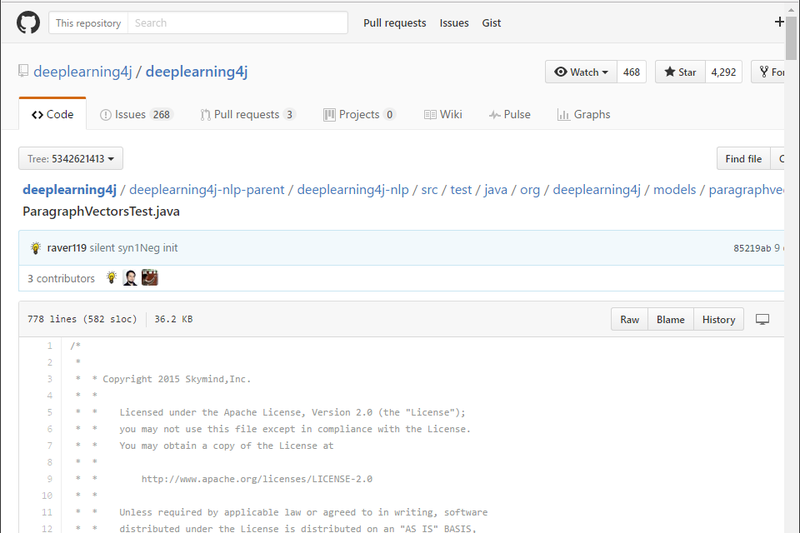
Task: View the Pulse tab
Action: 509,114
